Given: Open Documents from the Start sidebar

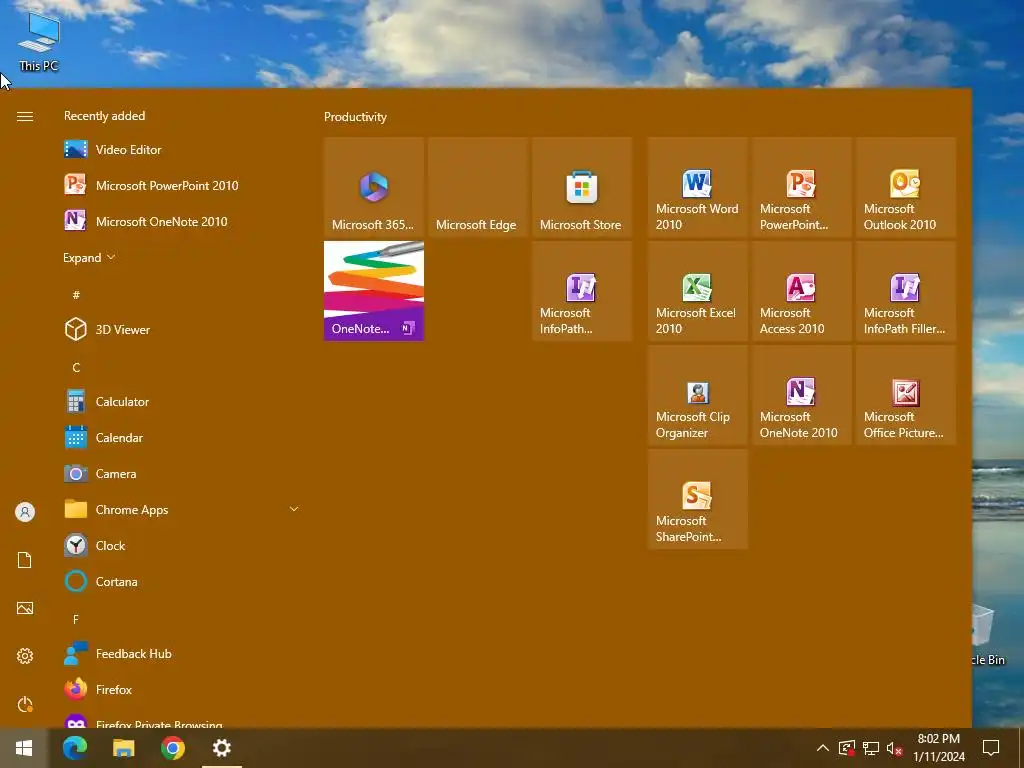Looking at the screenshot, I should point(25,560).
